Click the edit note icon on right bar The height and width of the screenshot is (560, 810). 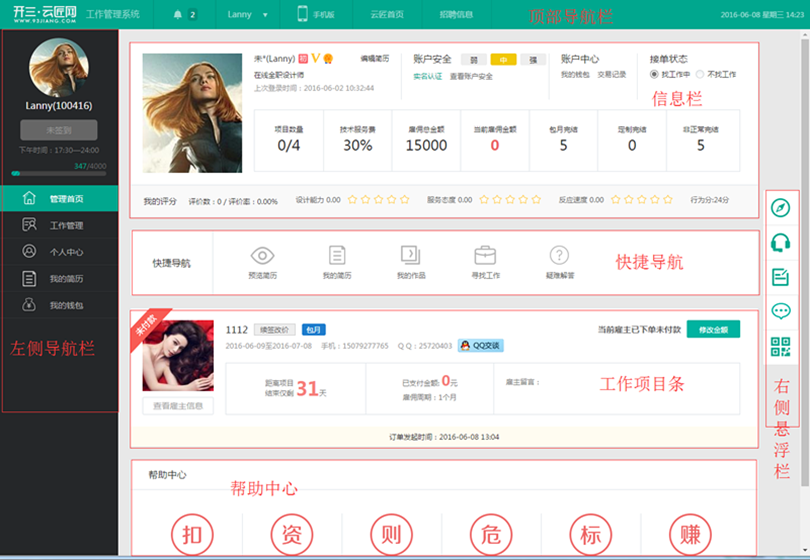tap(781, 277)
